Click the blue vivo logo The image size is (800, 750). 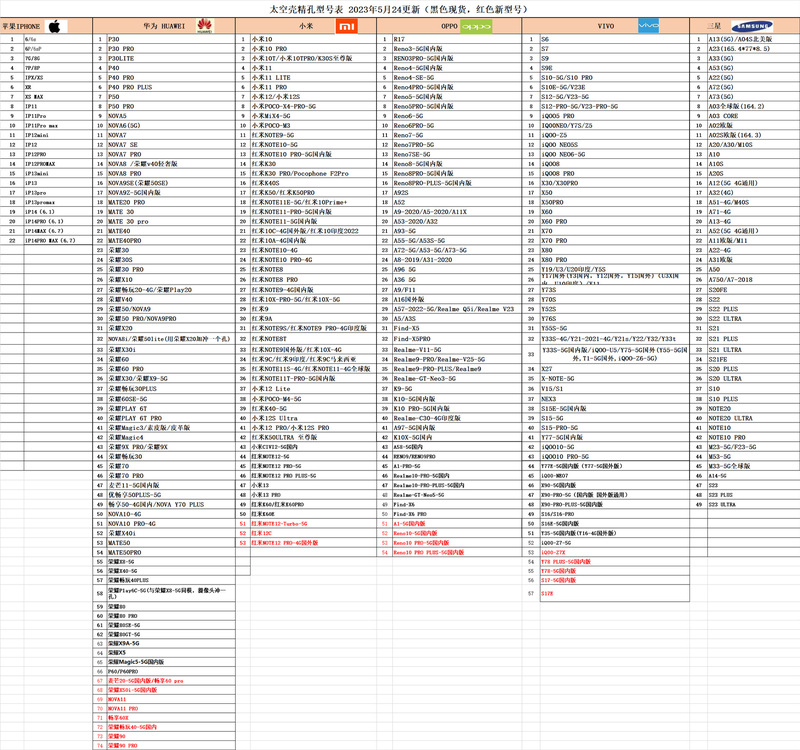(648, 26)
